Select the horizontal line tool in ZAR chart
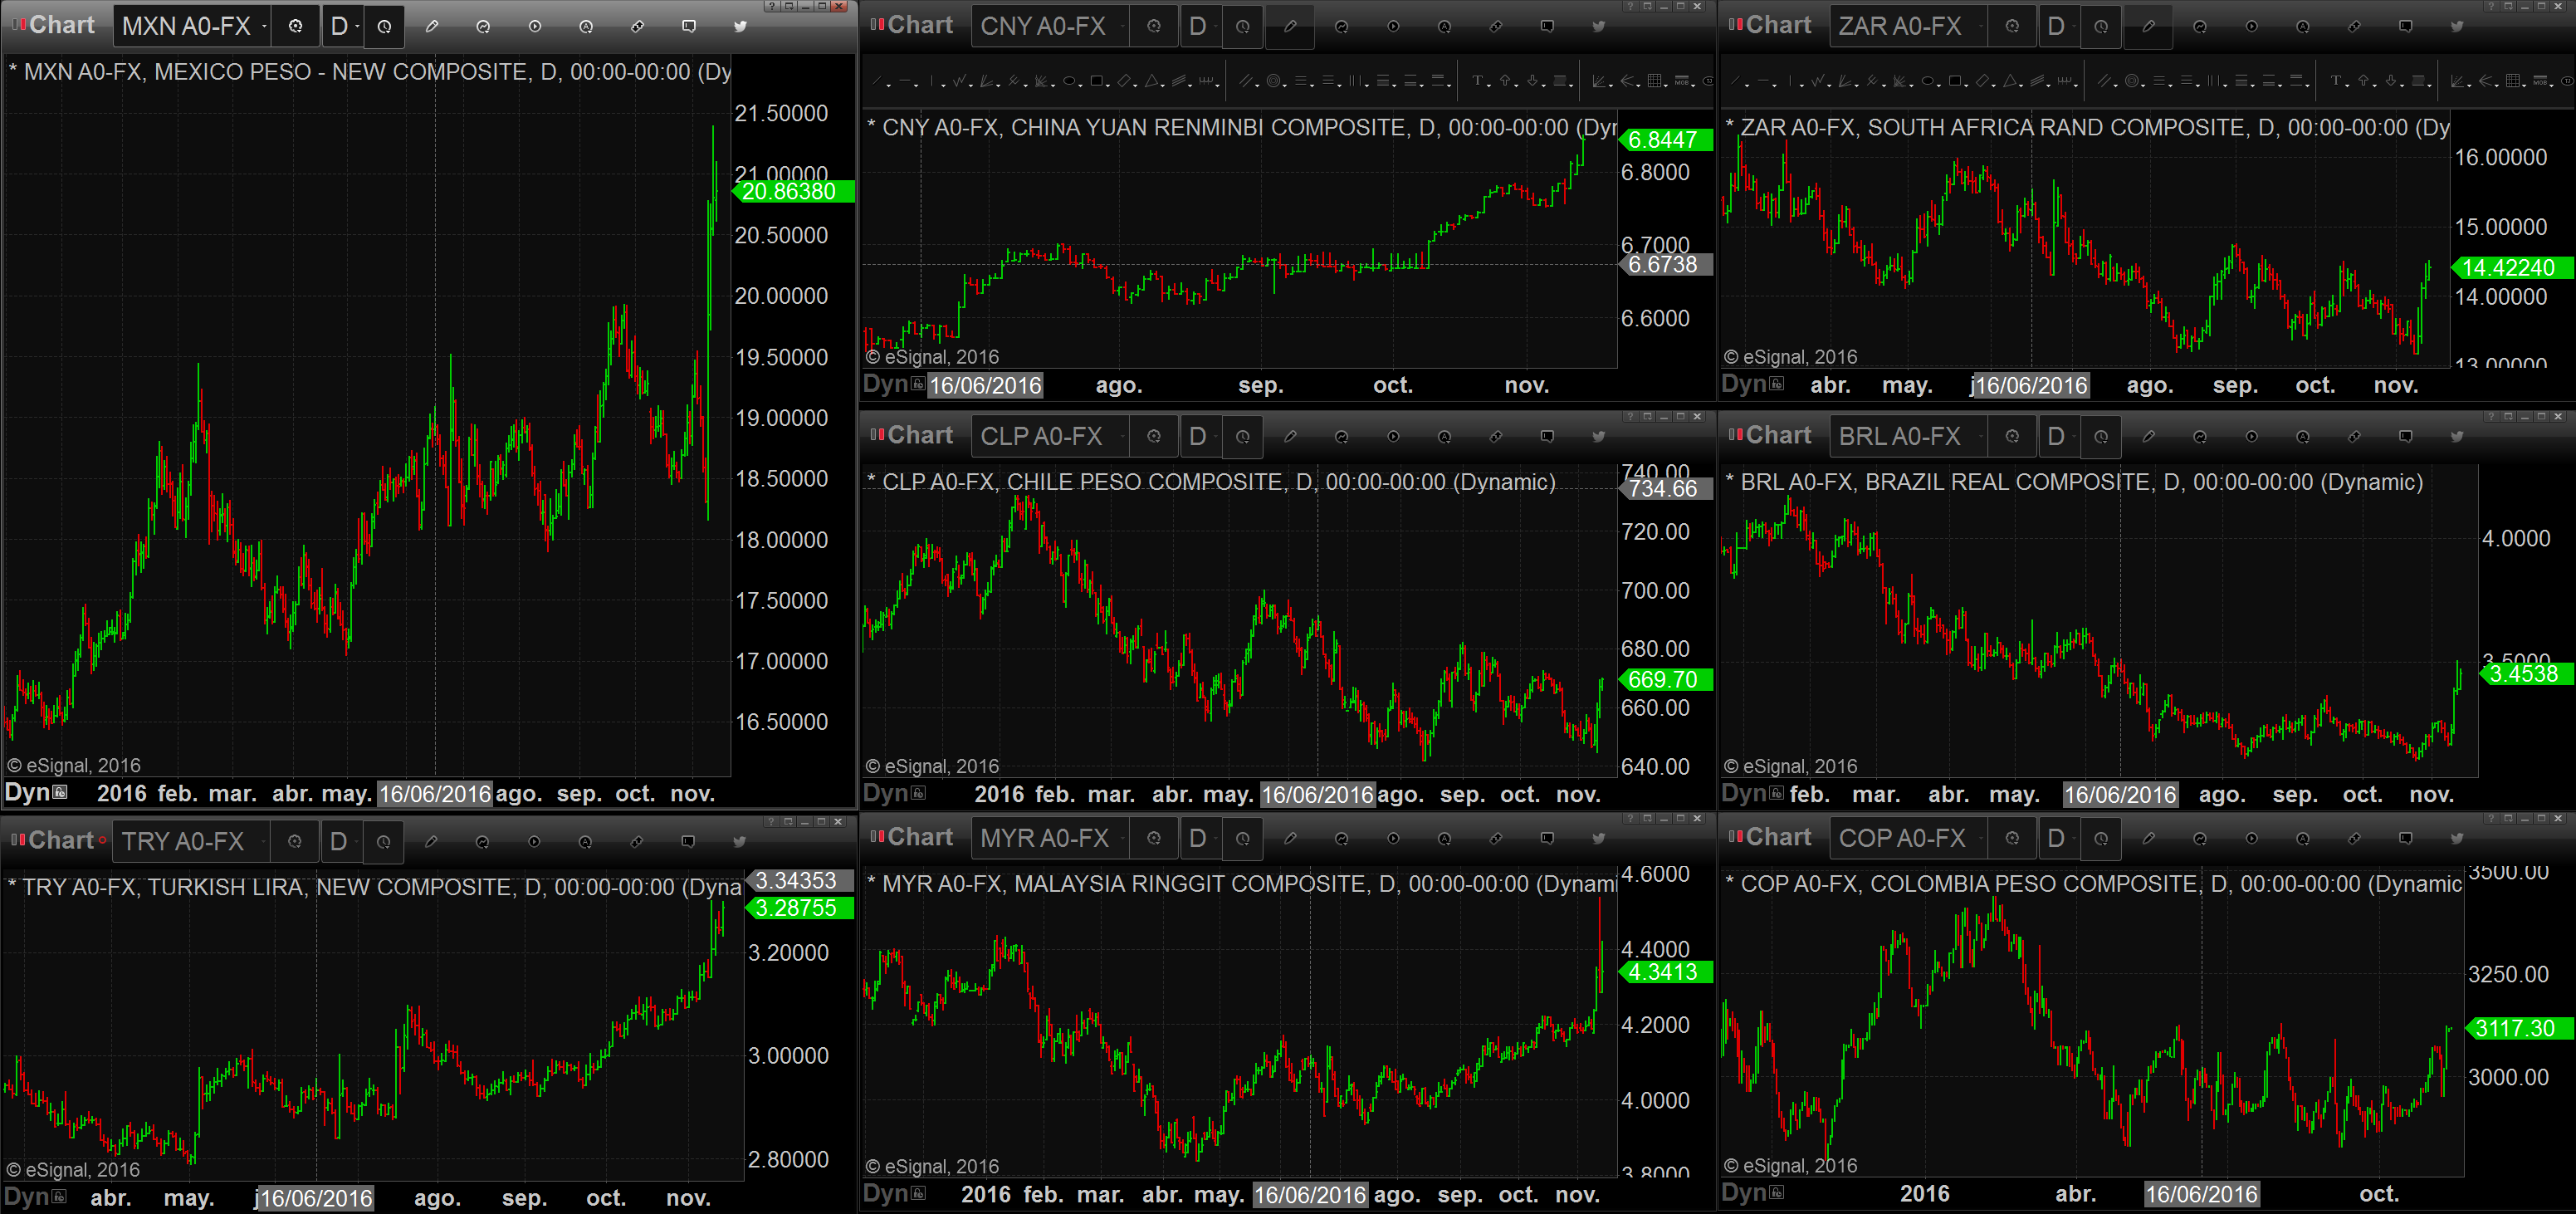Screen dimensions: 2576x1214 tap(1764, 81)
